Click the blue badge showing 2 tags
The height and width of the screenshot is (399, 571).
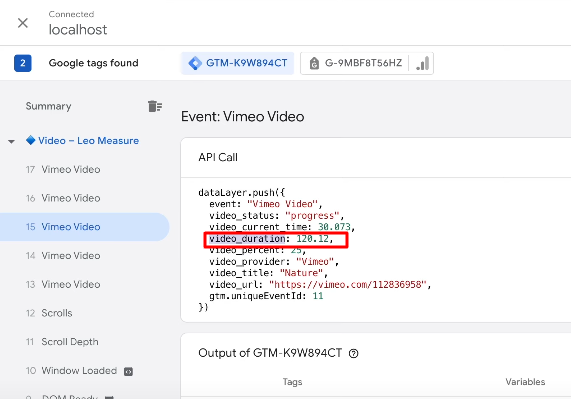coord(23,63)
